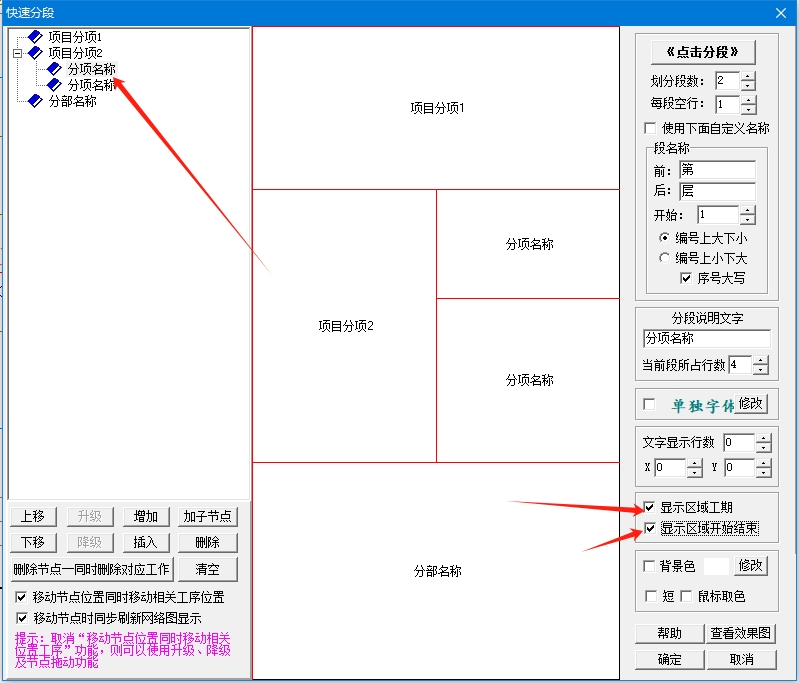Increase 文字显示行数 with up arrow
The image size is (799, 683).
[763, 438]
